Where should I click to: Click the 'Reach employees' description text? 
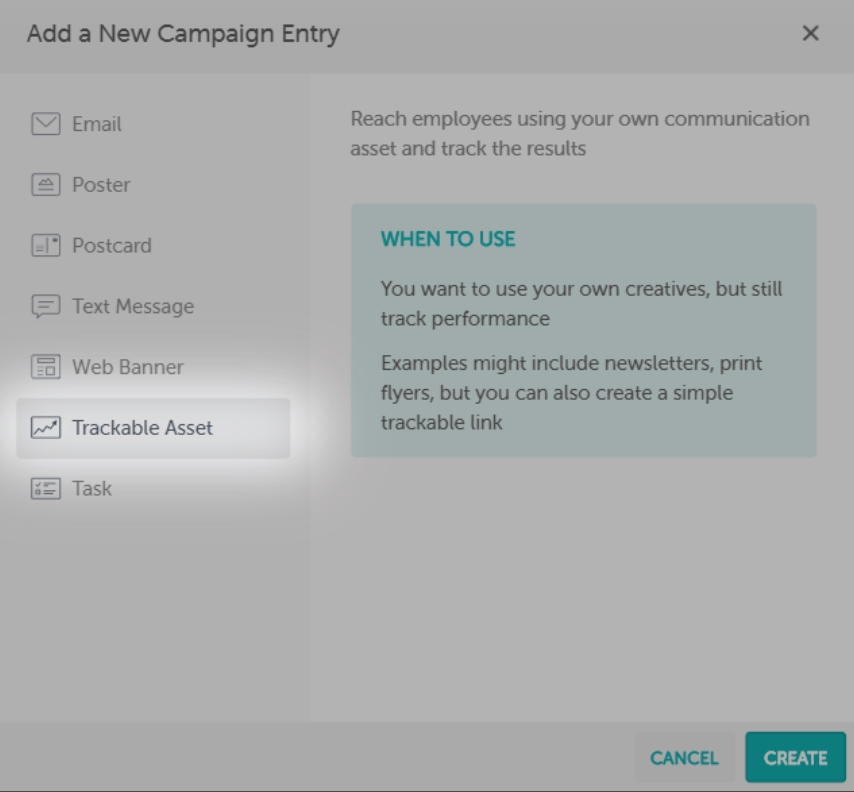pos(580,133)
